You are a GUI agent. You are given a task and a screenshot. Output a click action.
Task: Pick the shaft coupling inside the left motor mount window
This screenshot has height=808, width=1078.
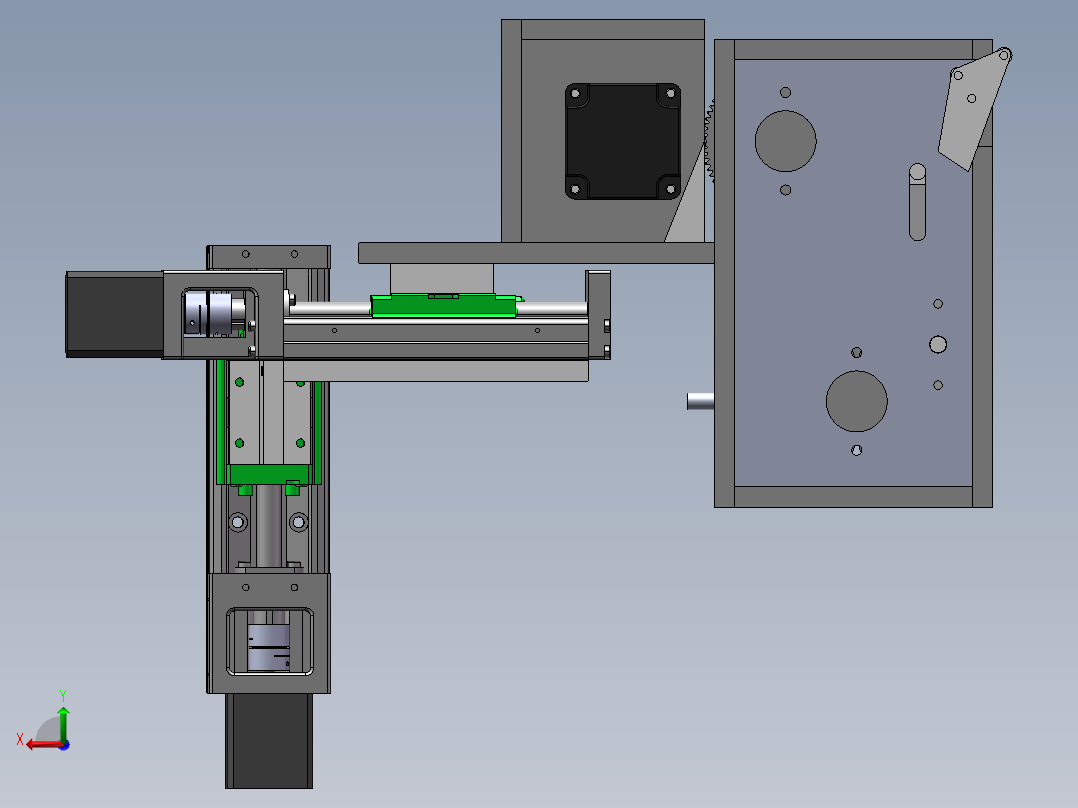coord(210,314)
